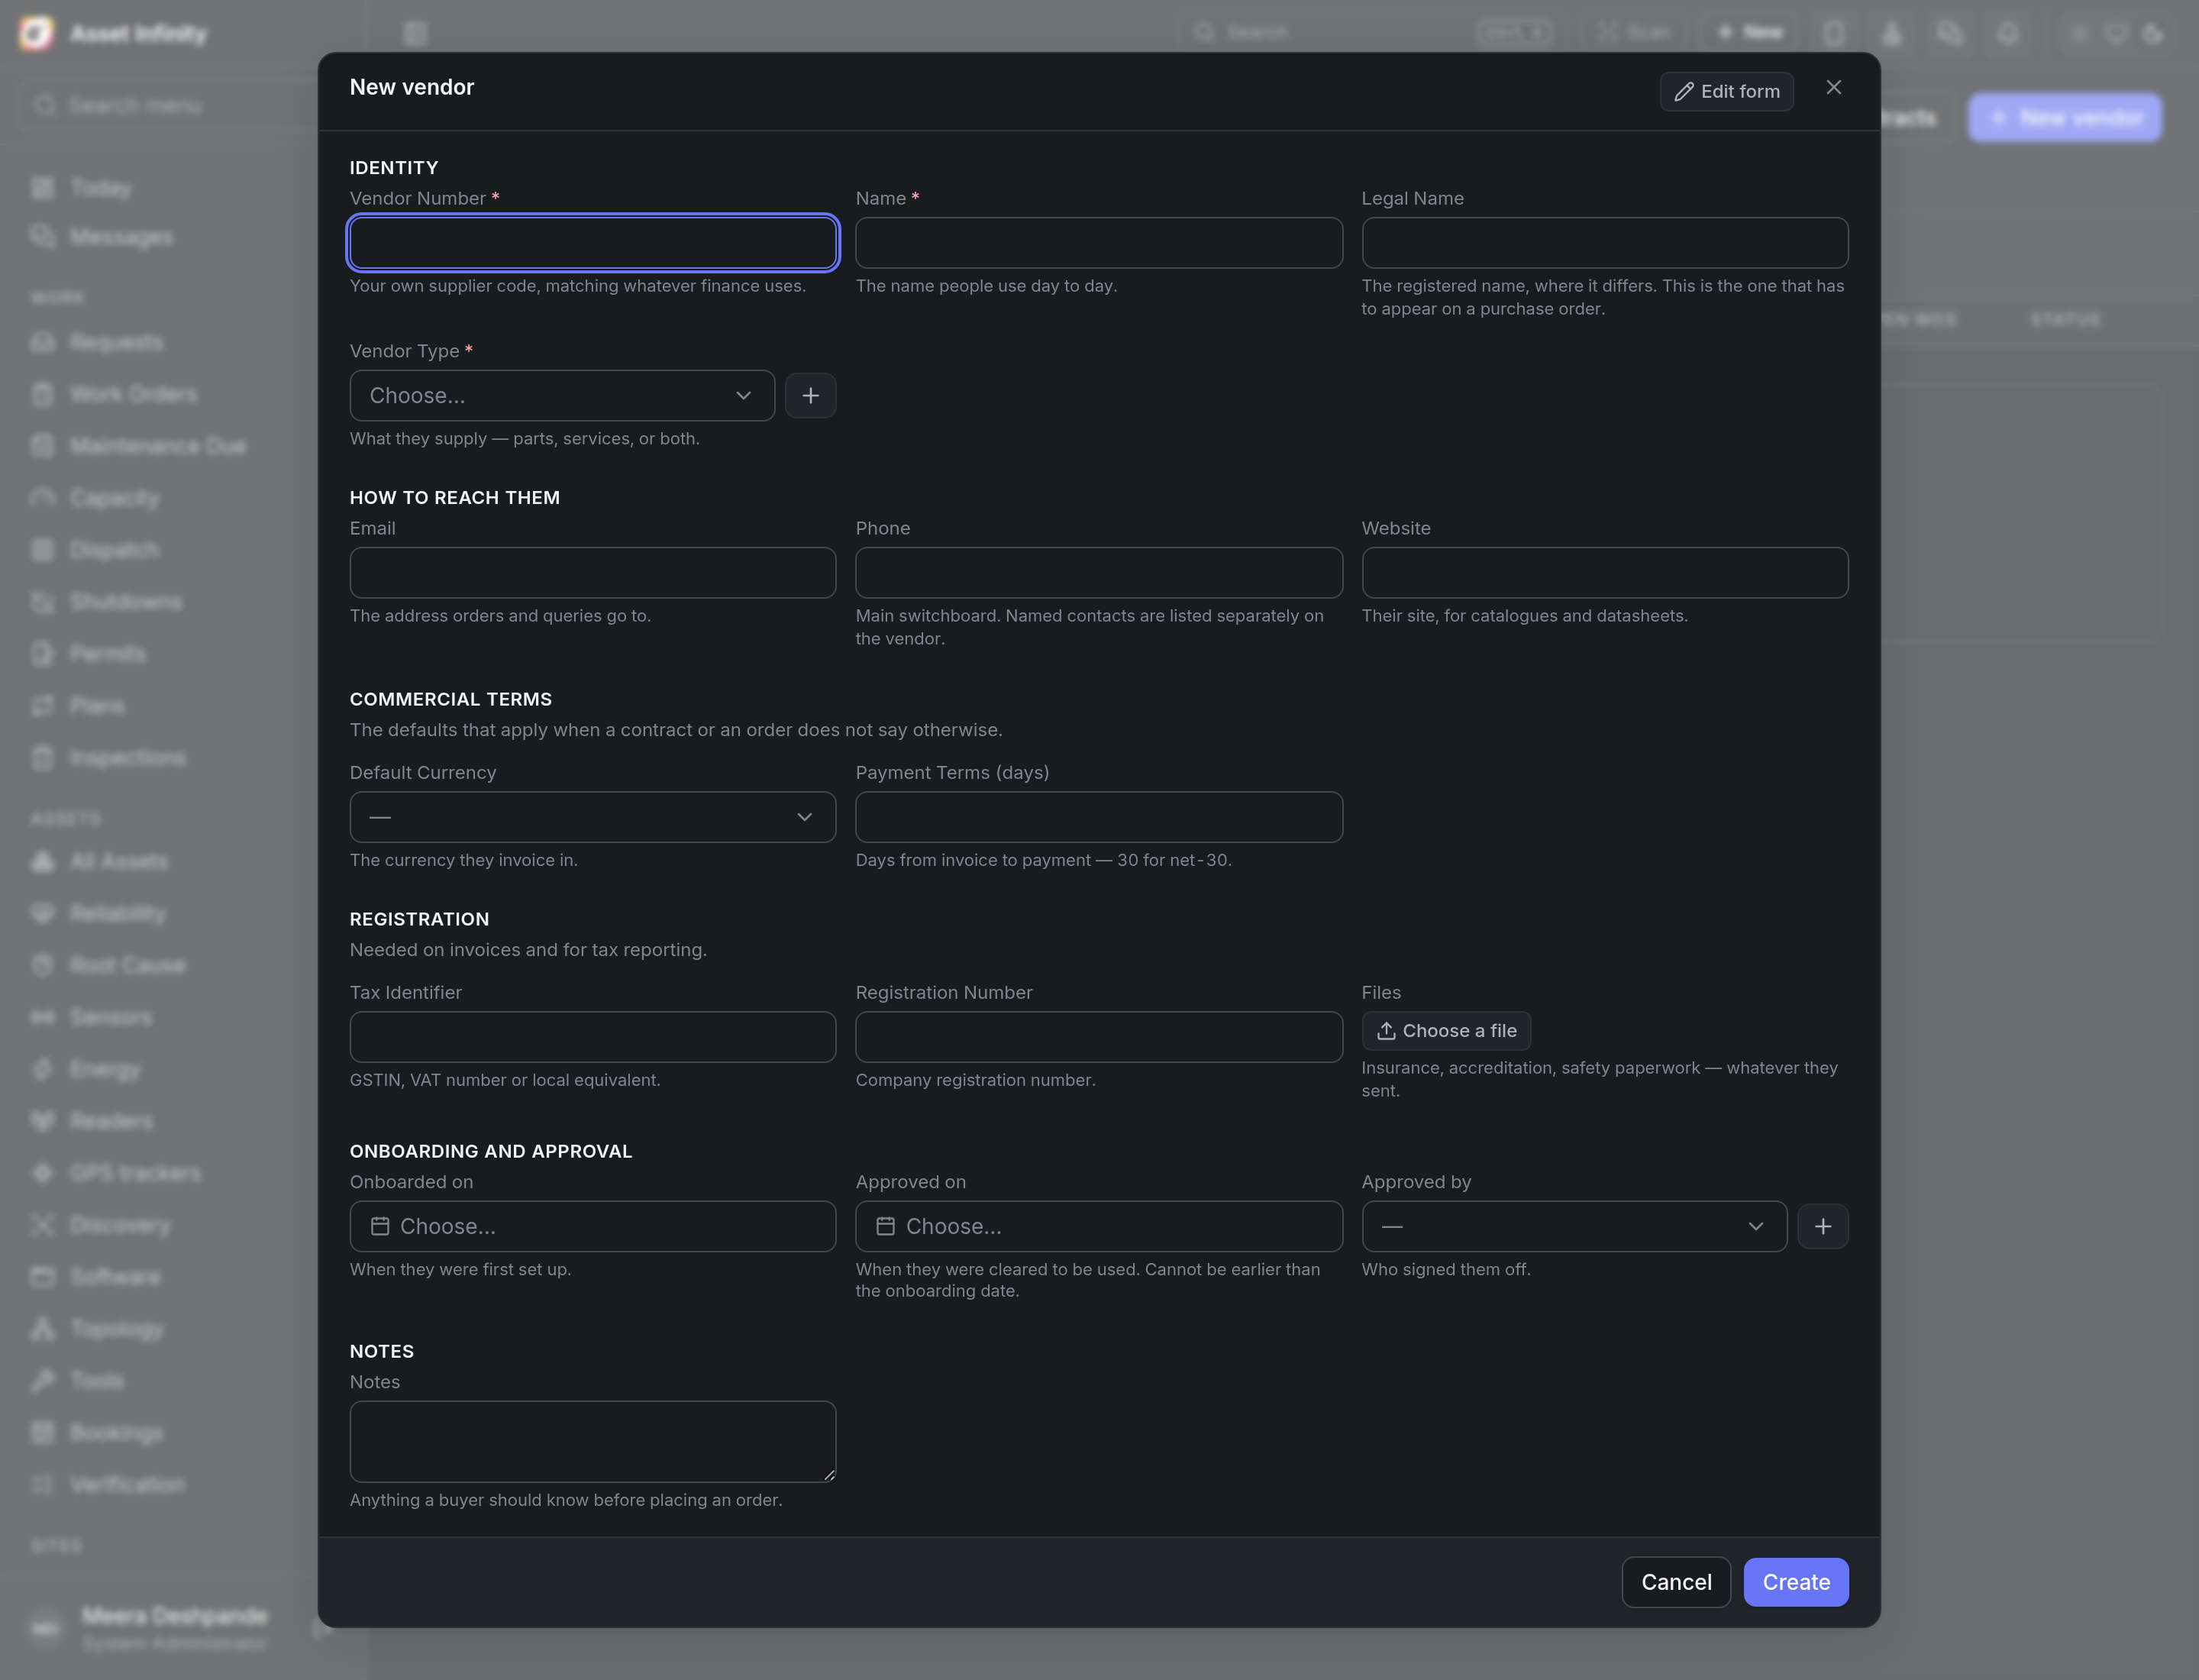Click the Bookings icon in sidebar
The height and width of the screenshot is (1680, 2199).
(x=42, y=1432)
